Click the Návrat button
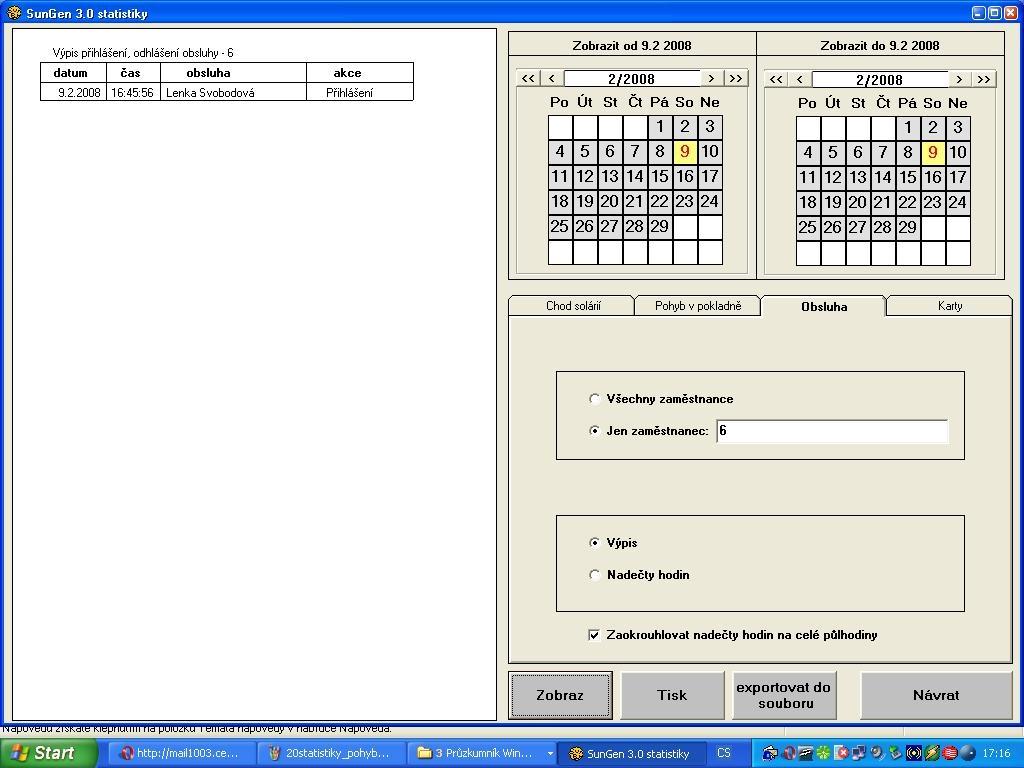Screen dimensions: 1024x768 (x=936, y=696)
